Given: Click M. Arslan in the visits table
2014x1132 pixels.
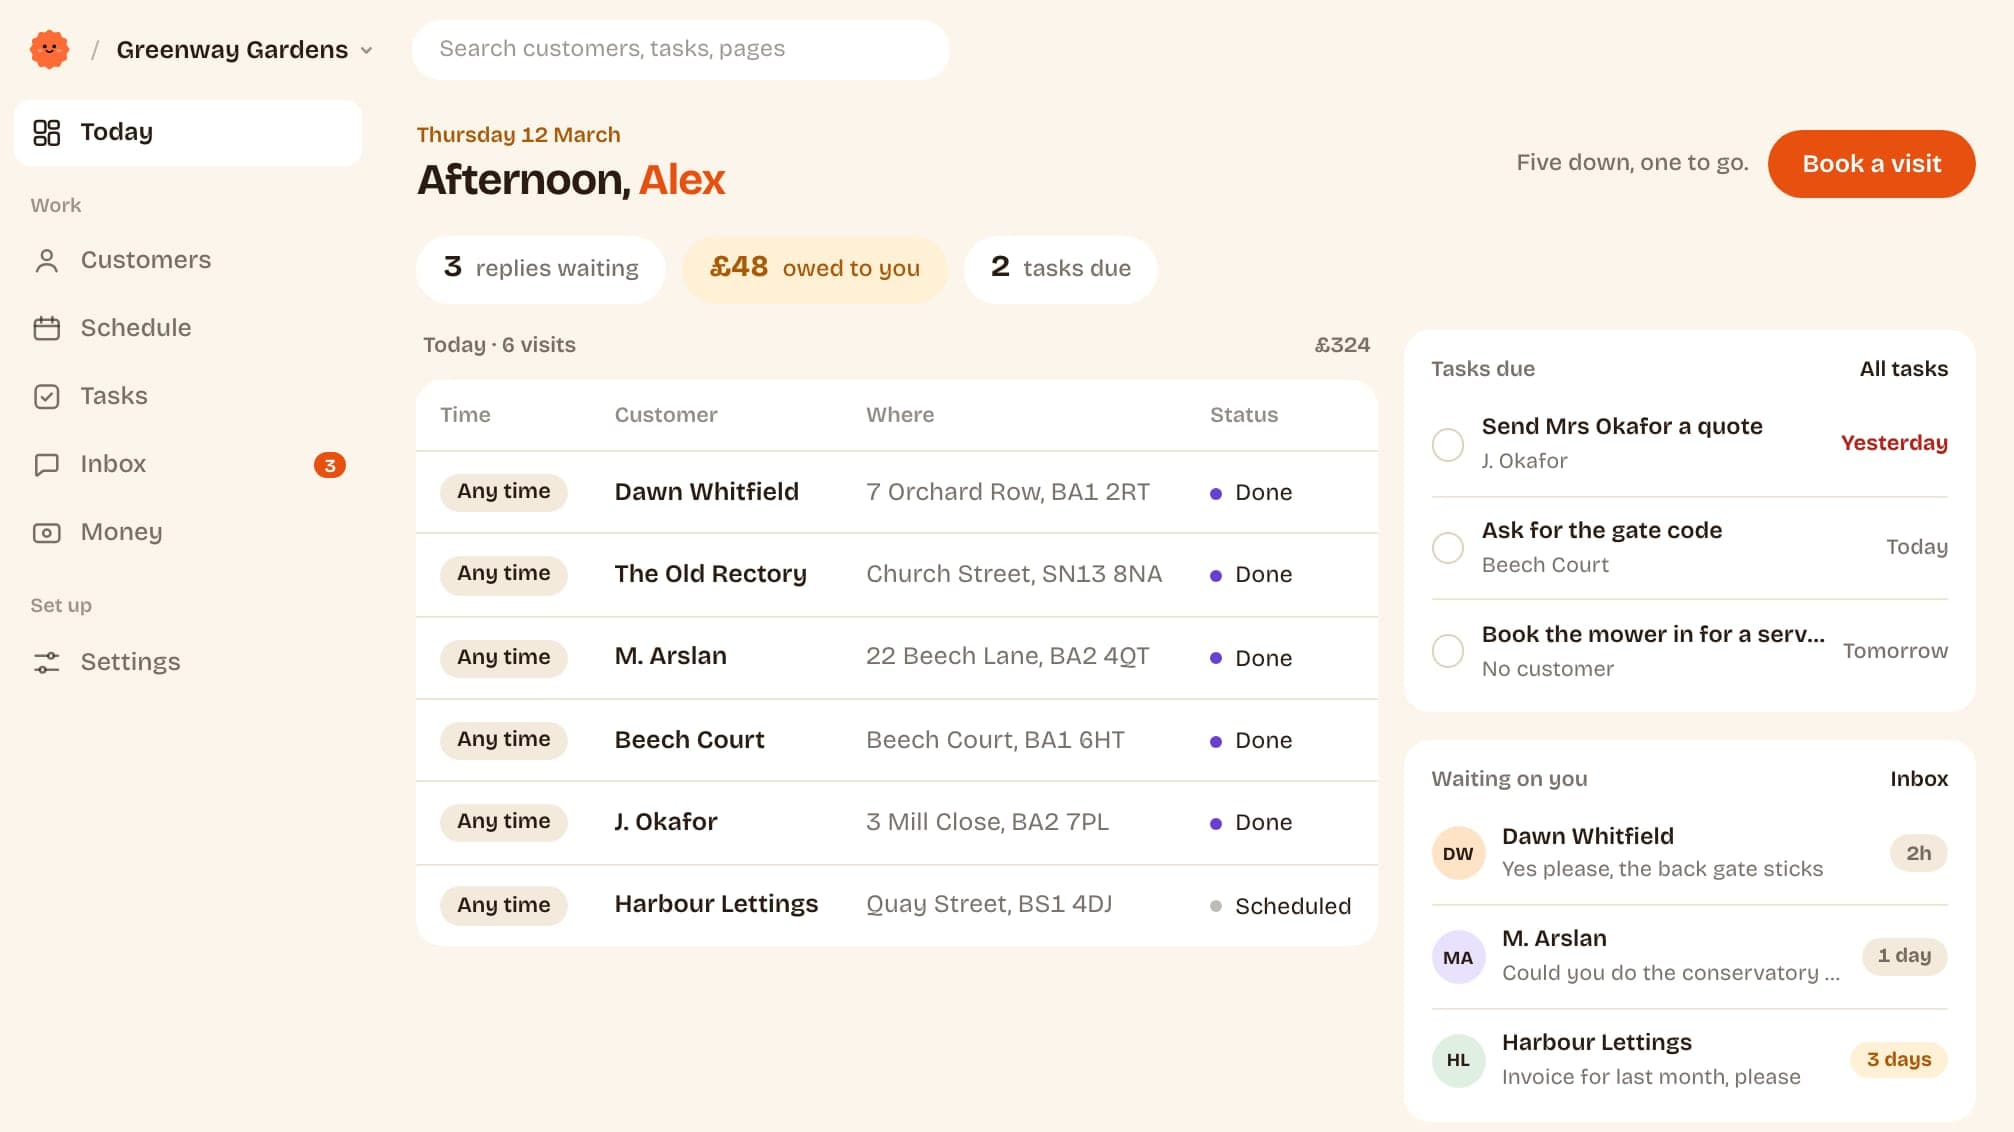Looking at the screenshot, I should point(670,657).
